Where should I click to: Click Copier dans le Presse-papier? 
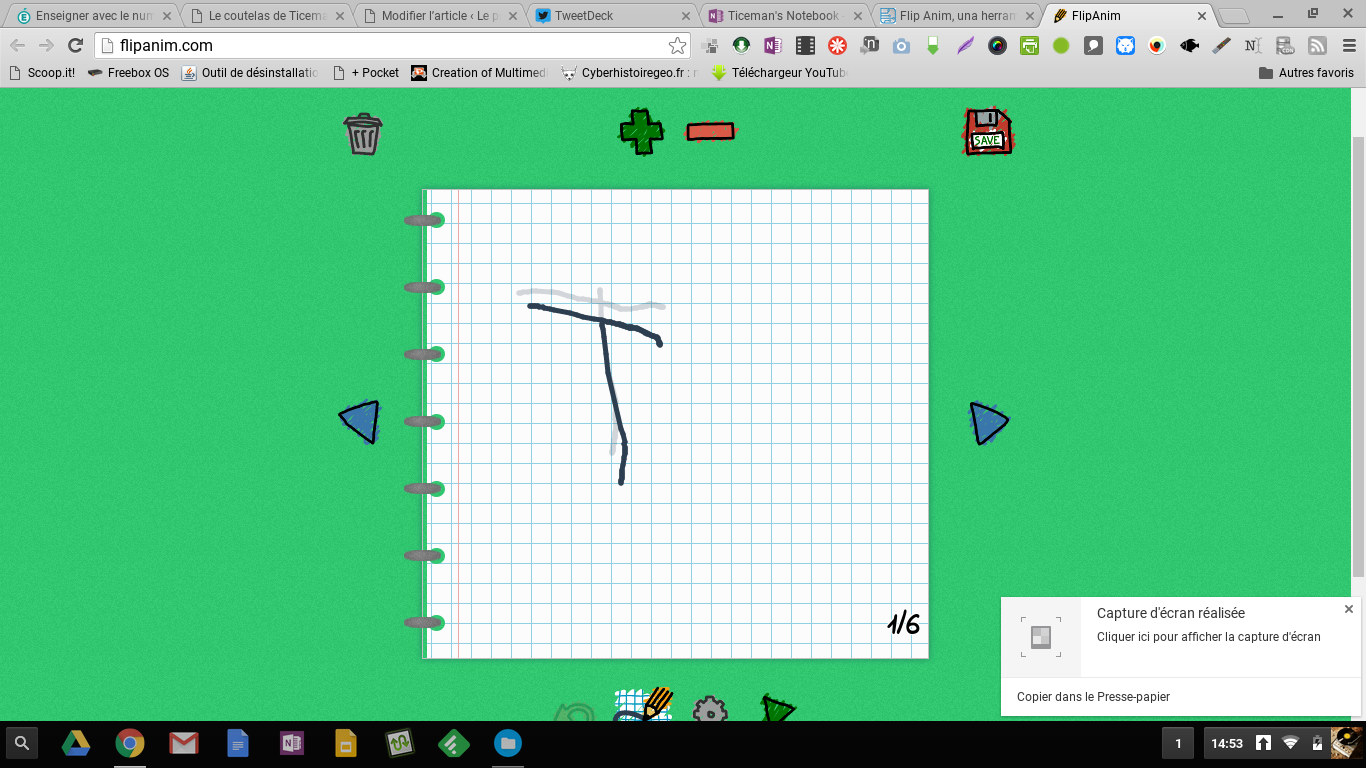pos(1093,697)
